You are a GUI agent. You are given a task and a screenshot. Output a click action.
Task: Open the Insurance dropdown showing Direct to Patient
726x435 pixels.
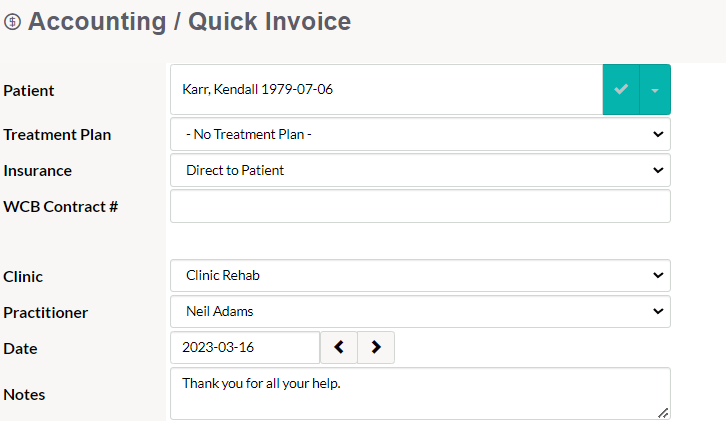(420, 170)
